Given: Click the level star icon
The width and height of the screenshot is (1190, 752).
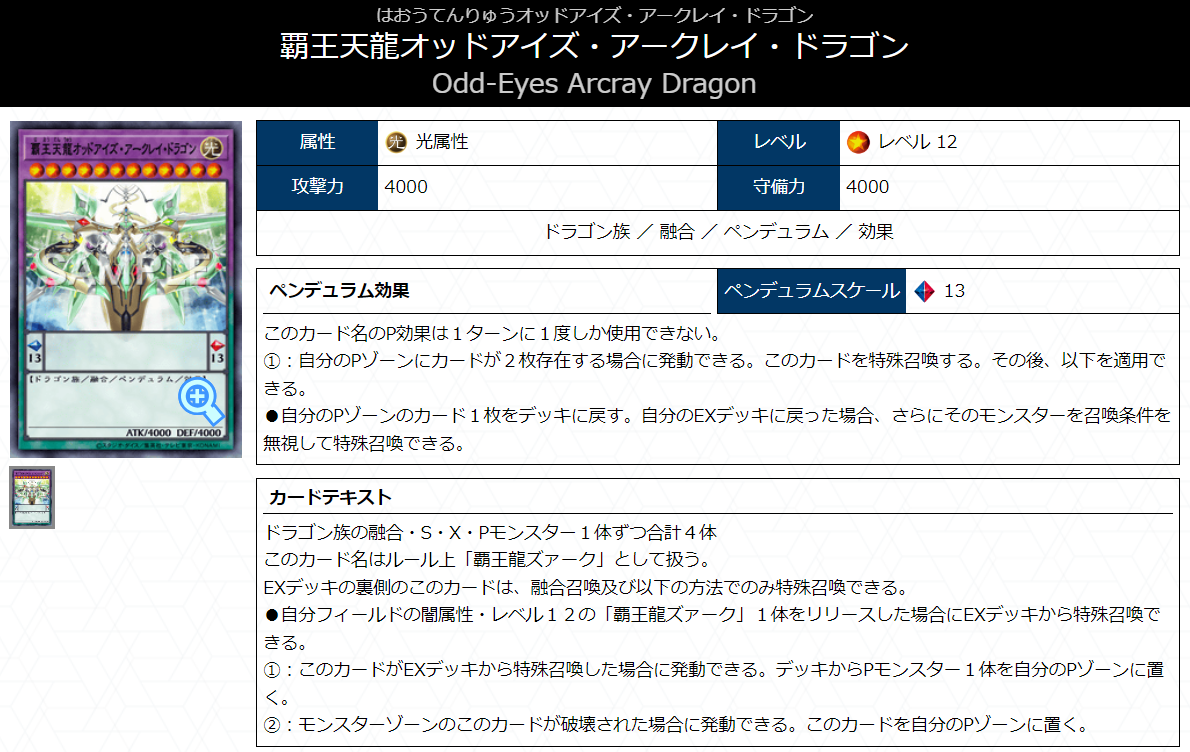Looking at the screenshot, I should click(x=858, y=142).
